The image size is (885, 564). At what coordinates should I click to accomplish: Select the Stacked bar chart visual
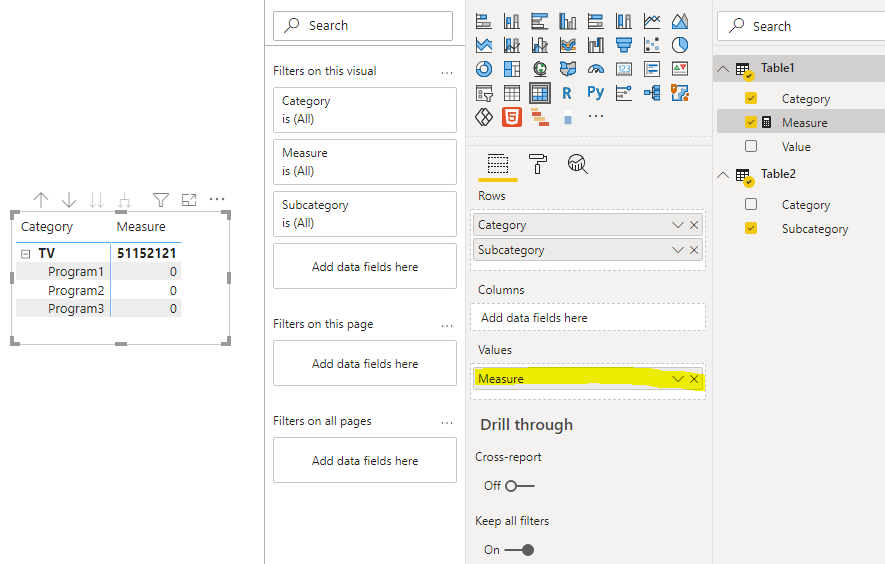pos(484,21)
